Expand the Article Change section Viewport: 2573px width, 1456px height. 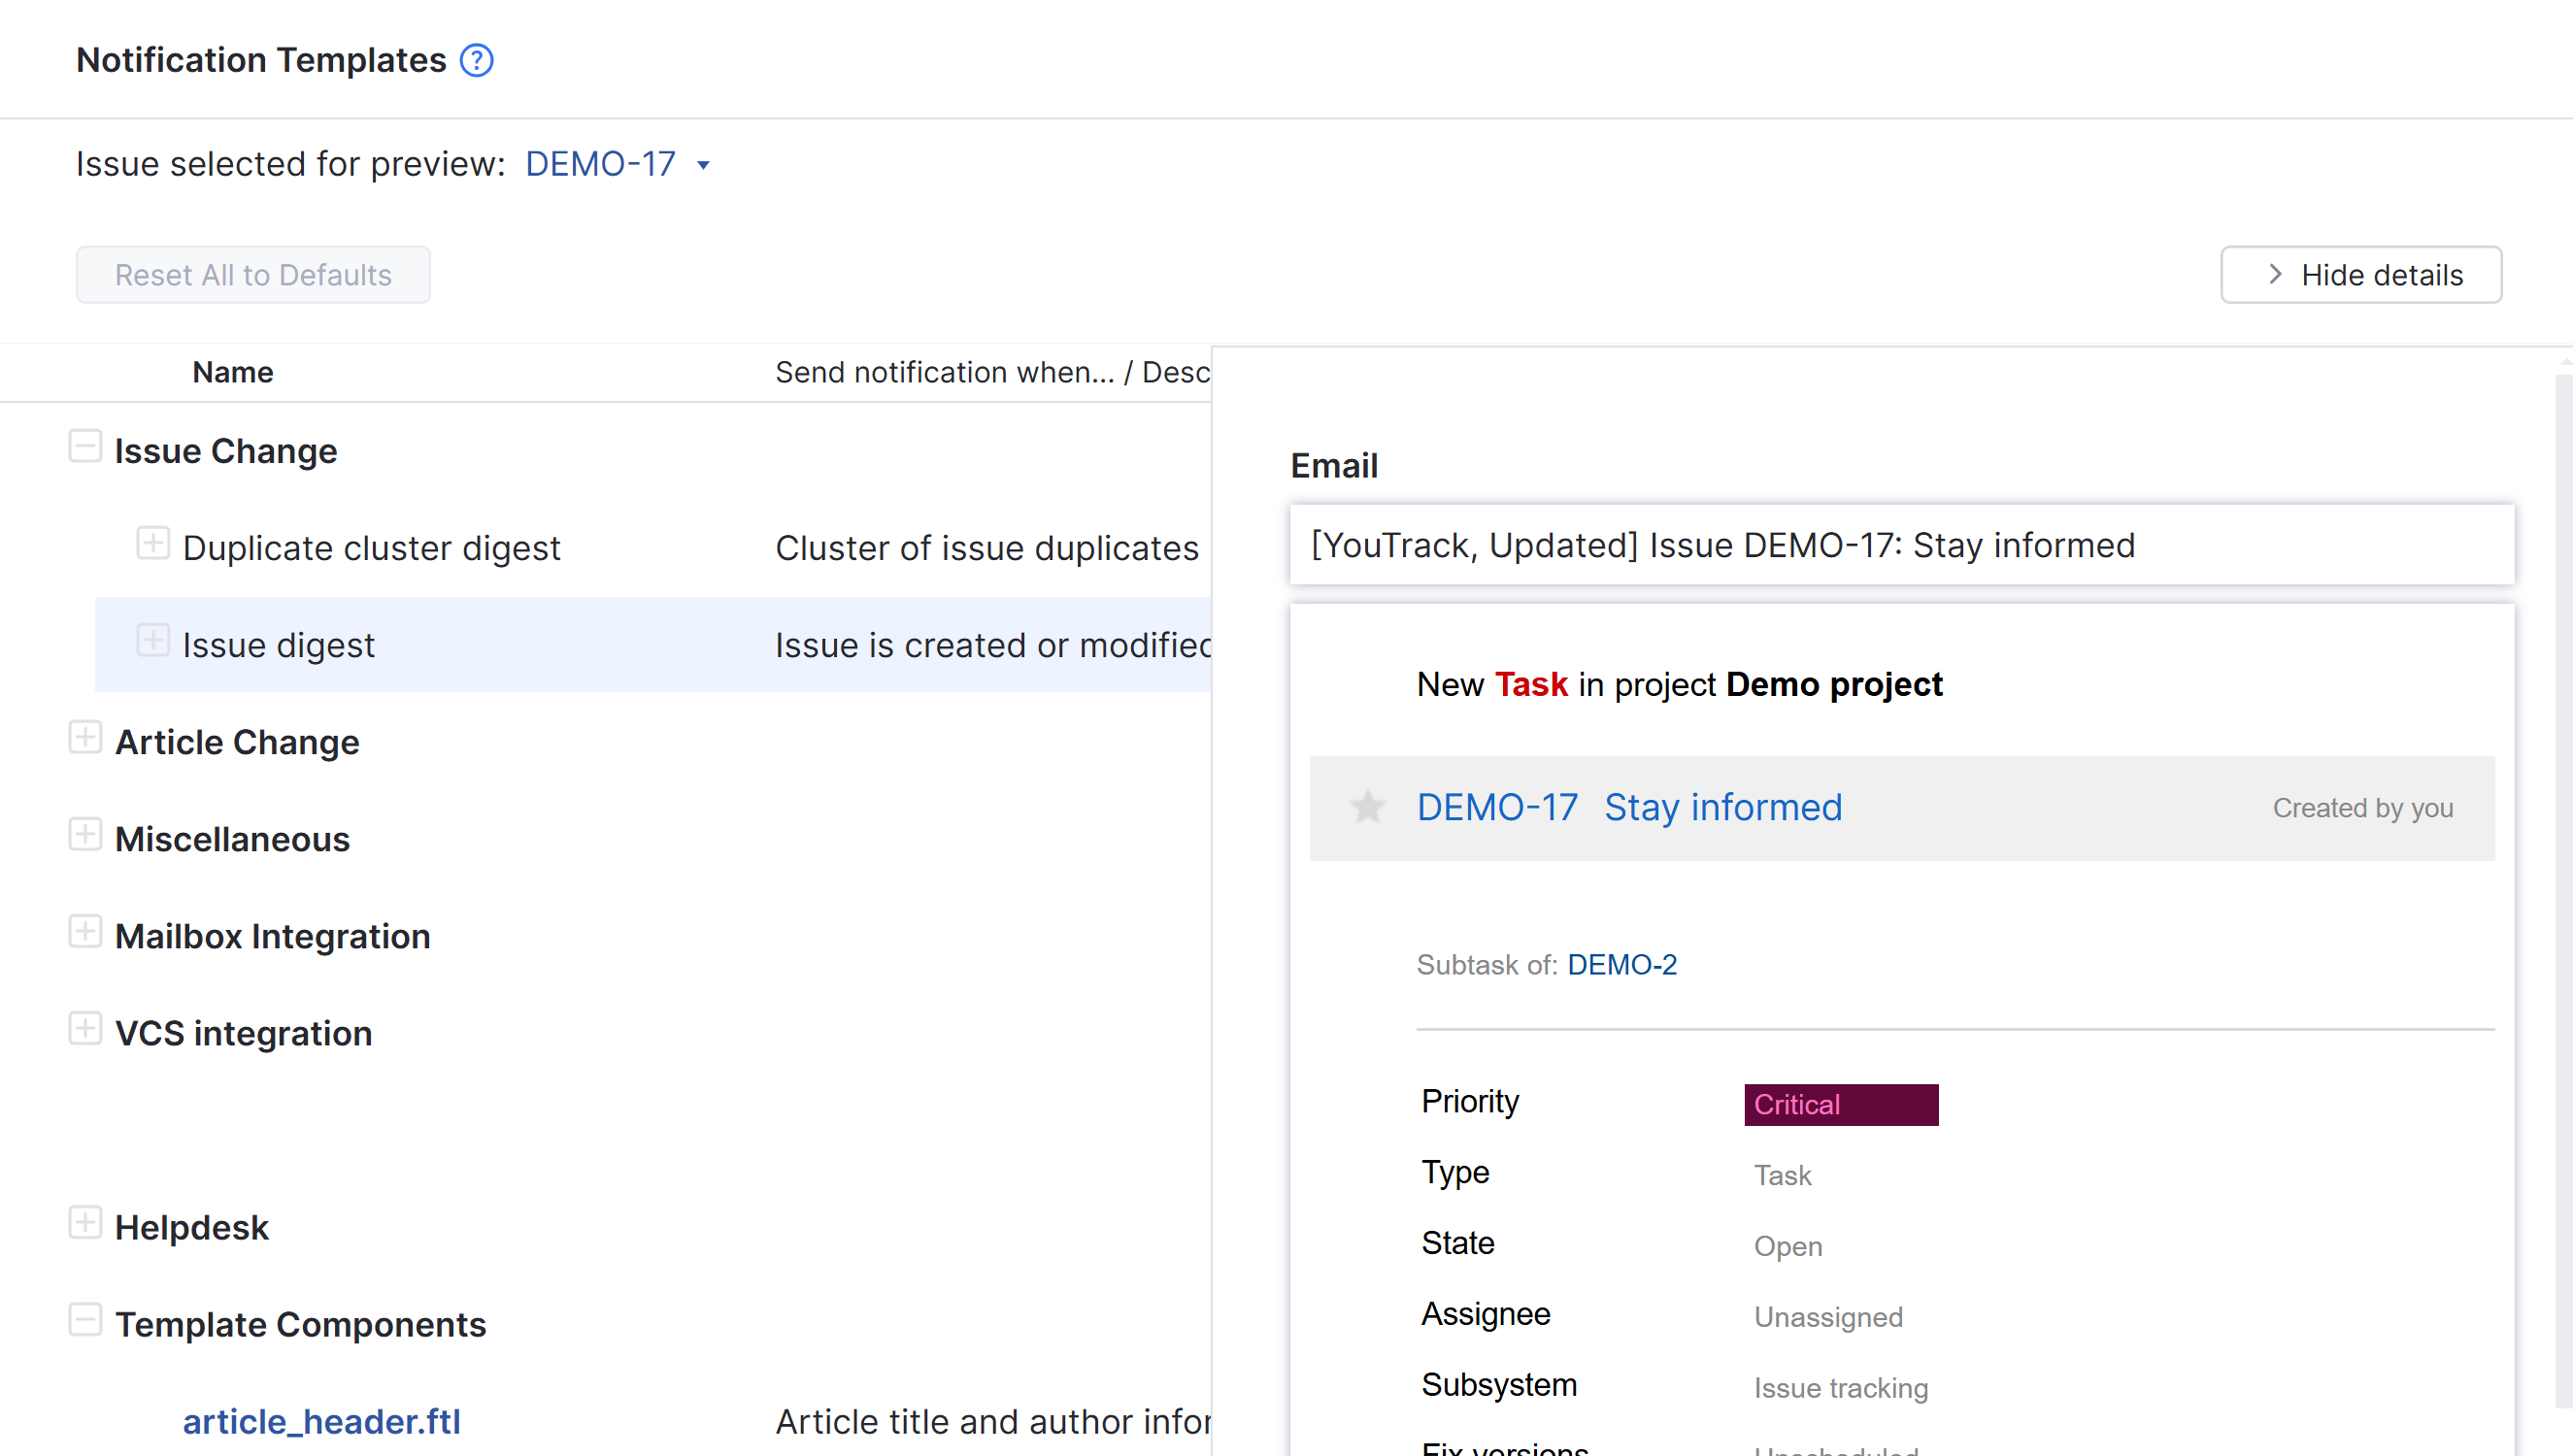pos(85,737)
